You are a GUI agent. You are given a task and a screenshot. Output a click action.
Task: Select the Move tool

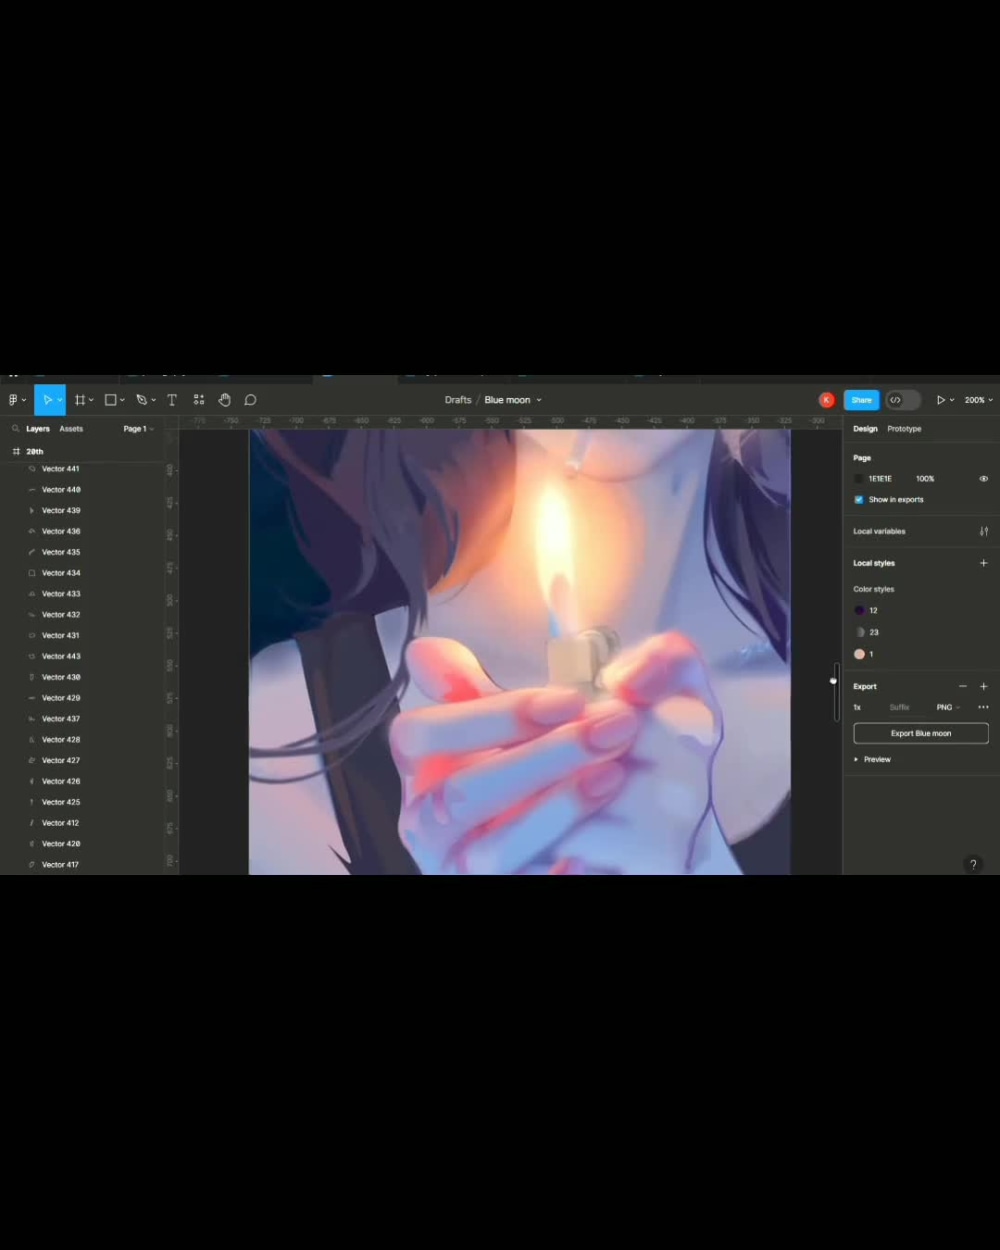46,400
